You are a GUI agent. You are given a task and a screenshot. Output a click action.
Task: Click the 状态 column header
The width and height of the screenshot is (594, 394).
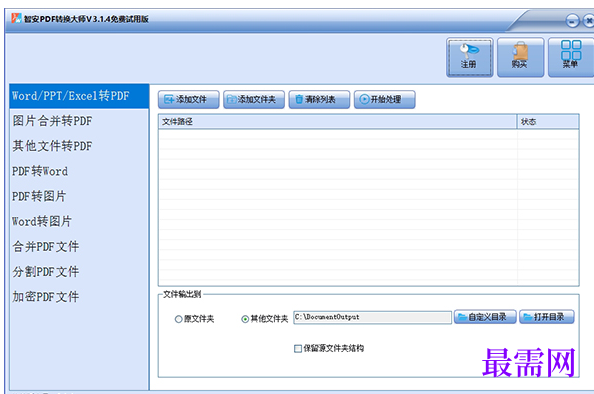tap(548, 122)
